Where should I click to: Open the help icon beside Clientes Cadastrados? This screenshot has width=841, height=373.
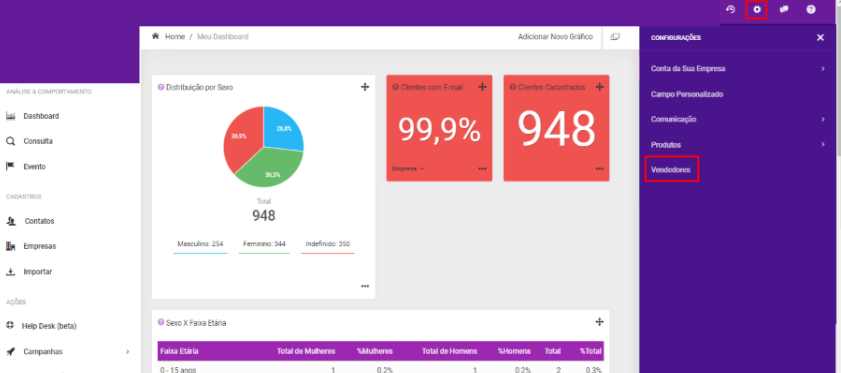513,87
